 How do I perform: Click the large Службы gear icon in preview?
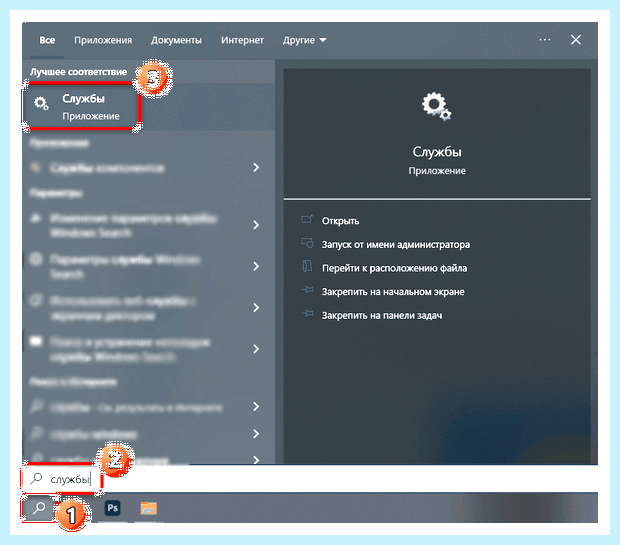coord(436,106)
